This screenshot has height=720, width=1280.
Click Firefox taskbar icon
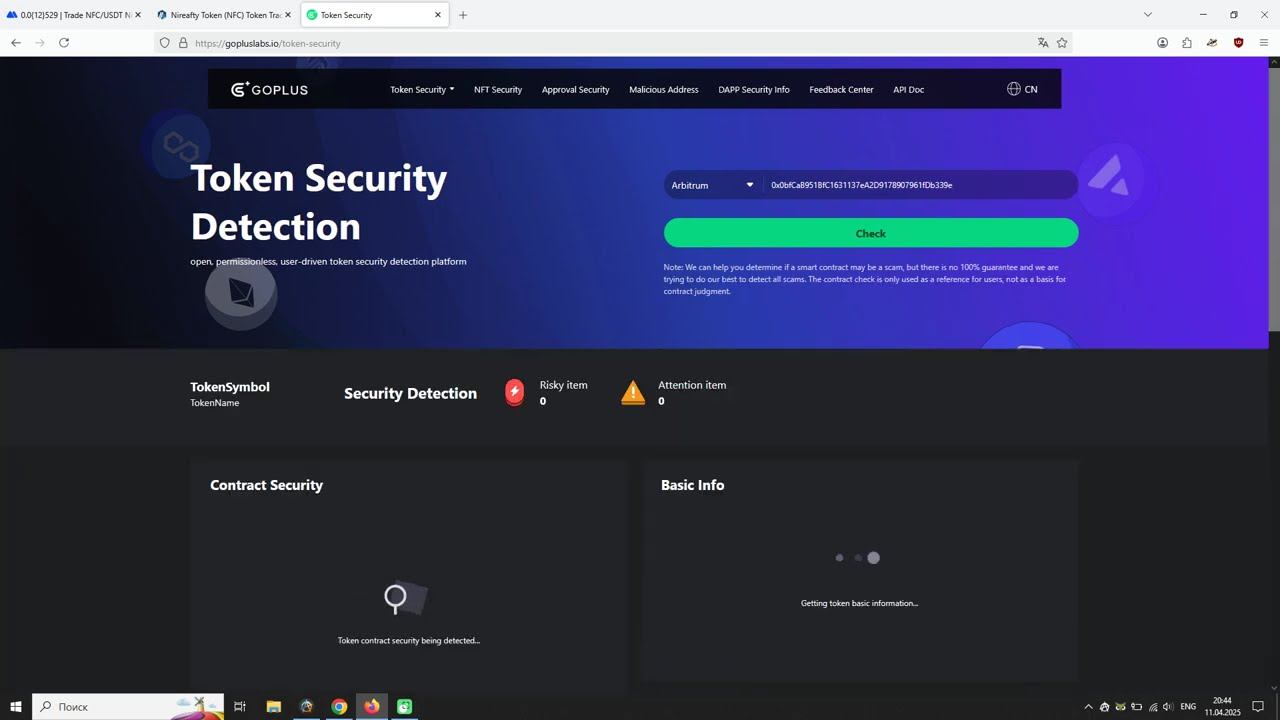[372, 707]
